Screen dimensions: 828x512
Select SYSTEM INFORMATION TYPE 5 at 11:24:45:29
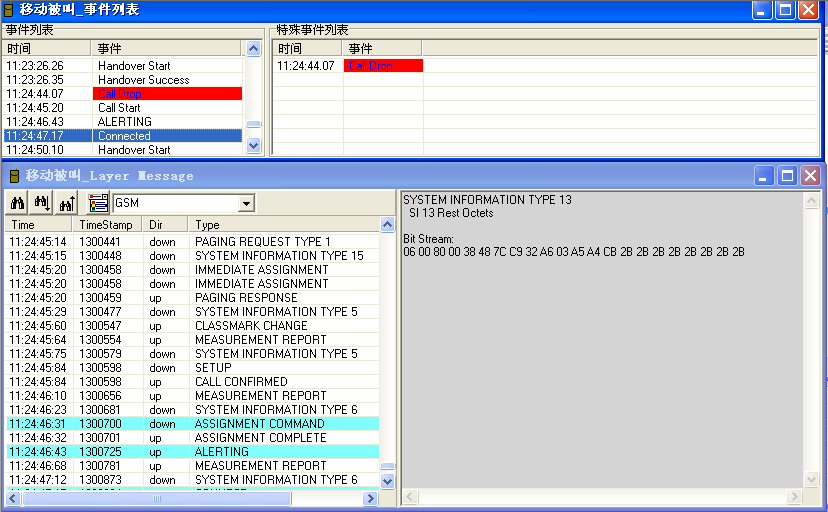pyautogui.click(x=193, y=312)
